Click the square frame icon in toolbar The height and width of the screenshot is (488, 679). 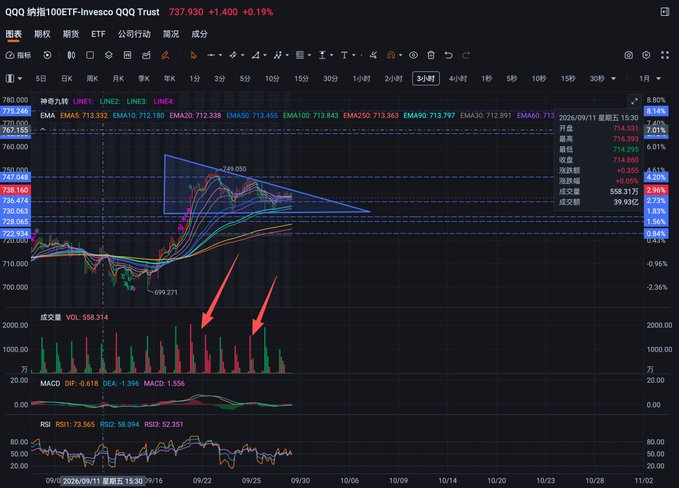click(x=90, y=55)
